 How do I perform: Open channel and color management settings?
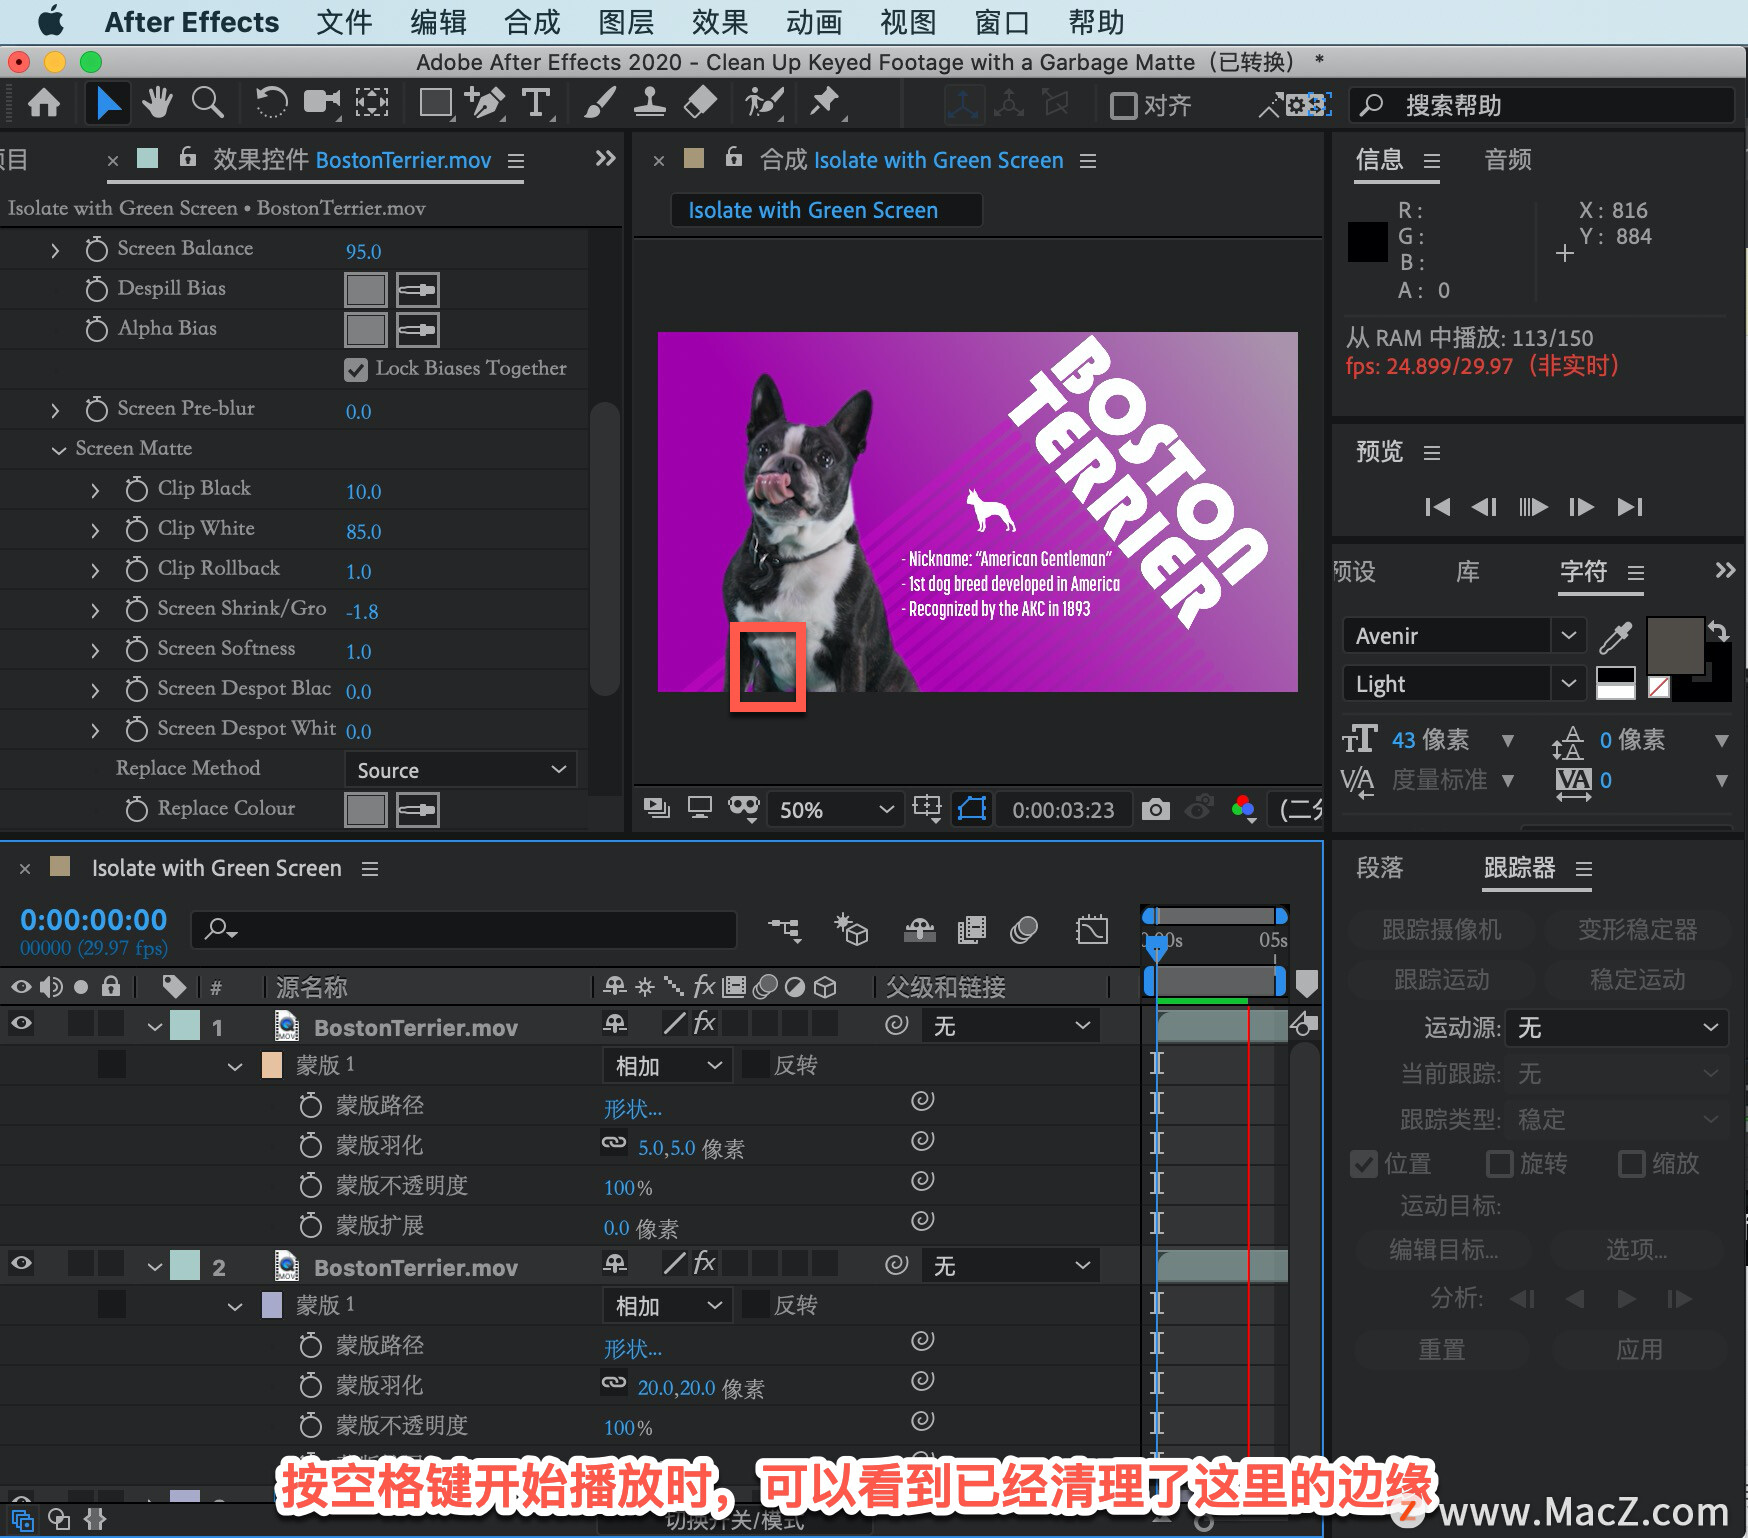[1243, 809]
